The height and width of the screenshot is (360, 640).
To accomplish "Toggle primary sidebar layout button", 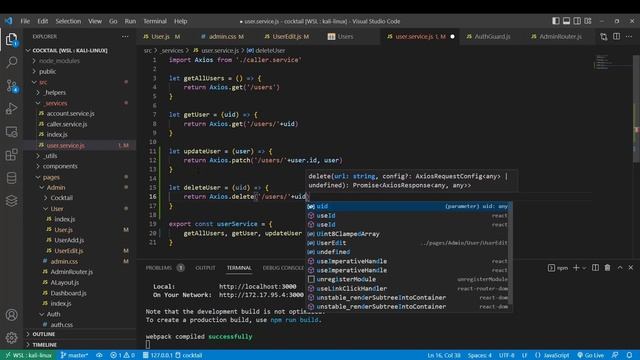I will point(556,21).
